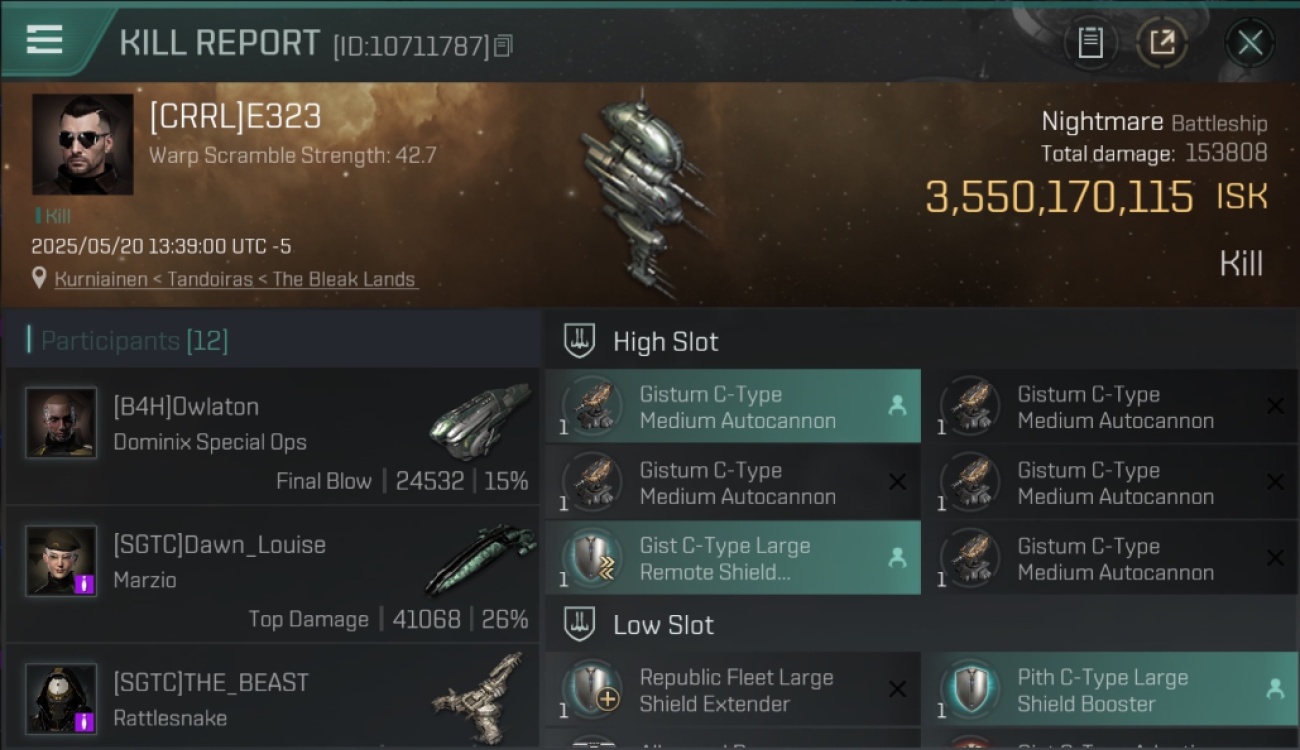
Task: Select Gist C-Type Large Remote Shield module
Action: 733,558
